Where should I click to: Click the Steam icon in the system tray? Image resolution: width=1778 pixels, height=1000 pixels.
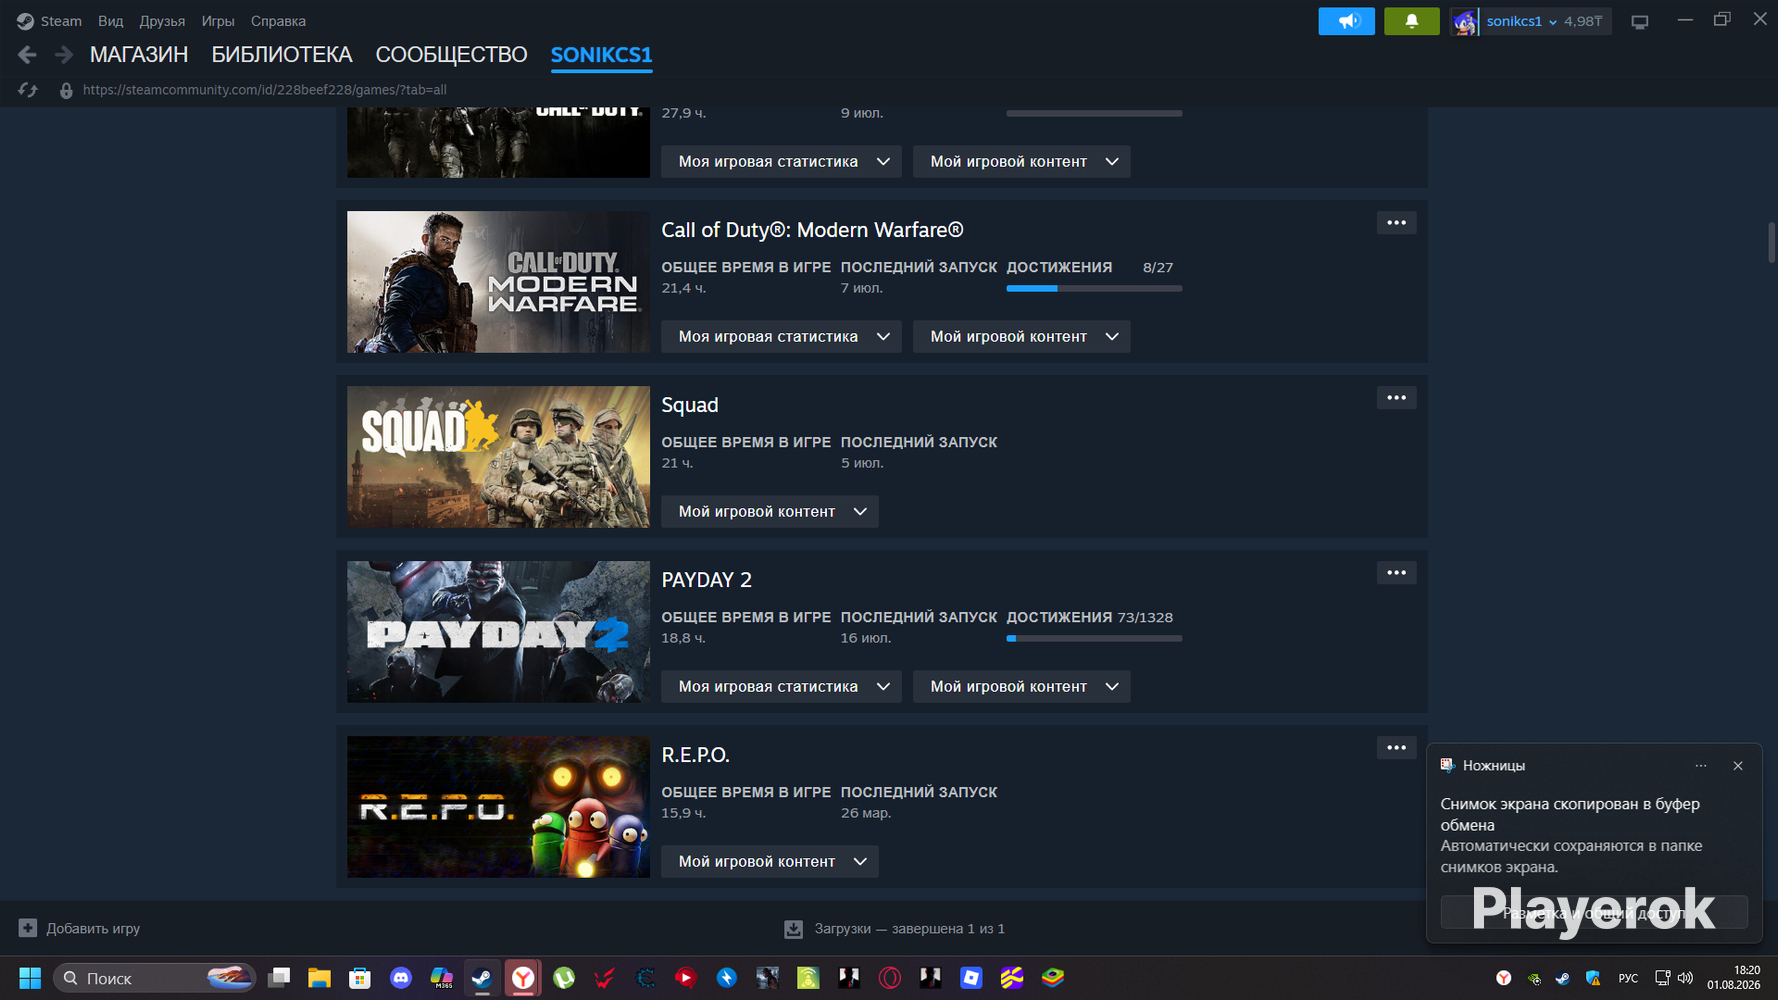tap(1563, 978)
